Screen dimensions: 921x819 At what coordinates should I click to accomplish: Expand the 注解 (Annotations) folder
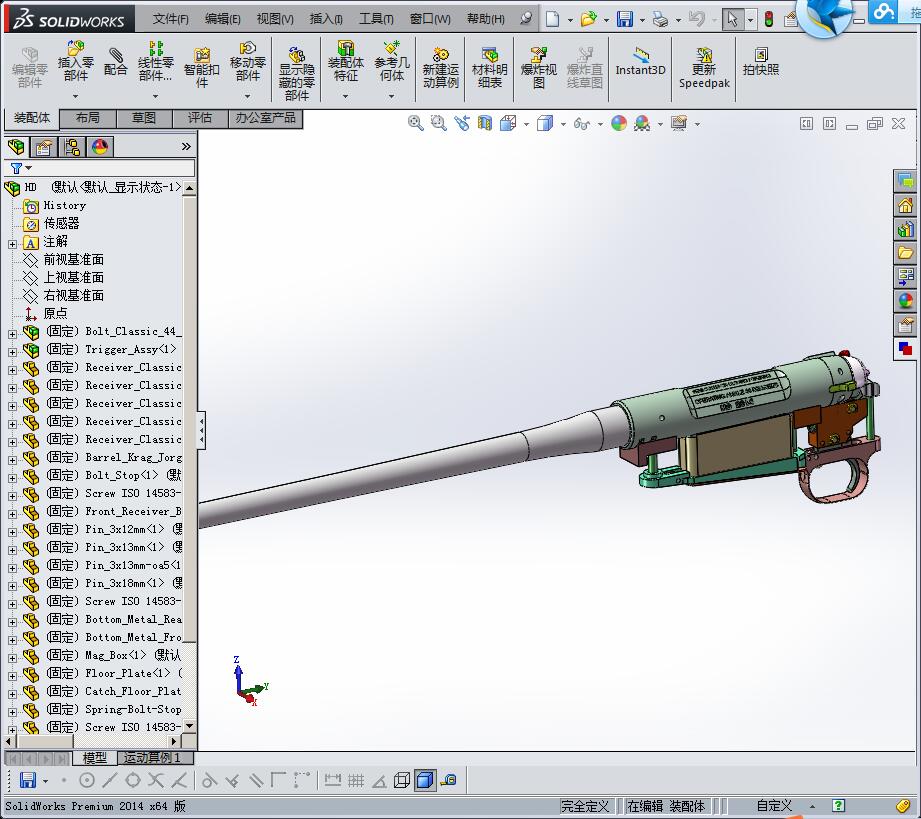(12, 242)
